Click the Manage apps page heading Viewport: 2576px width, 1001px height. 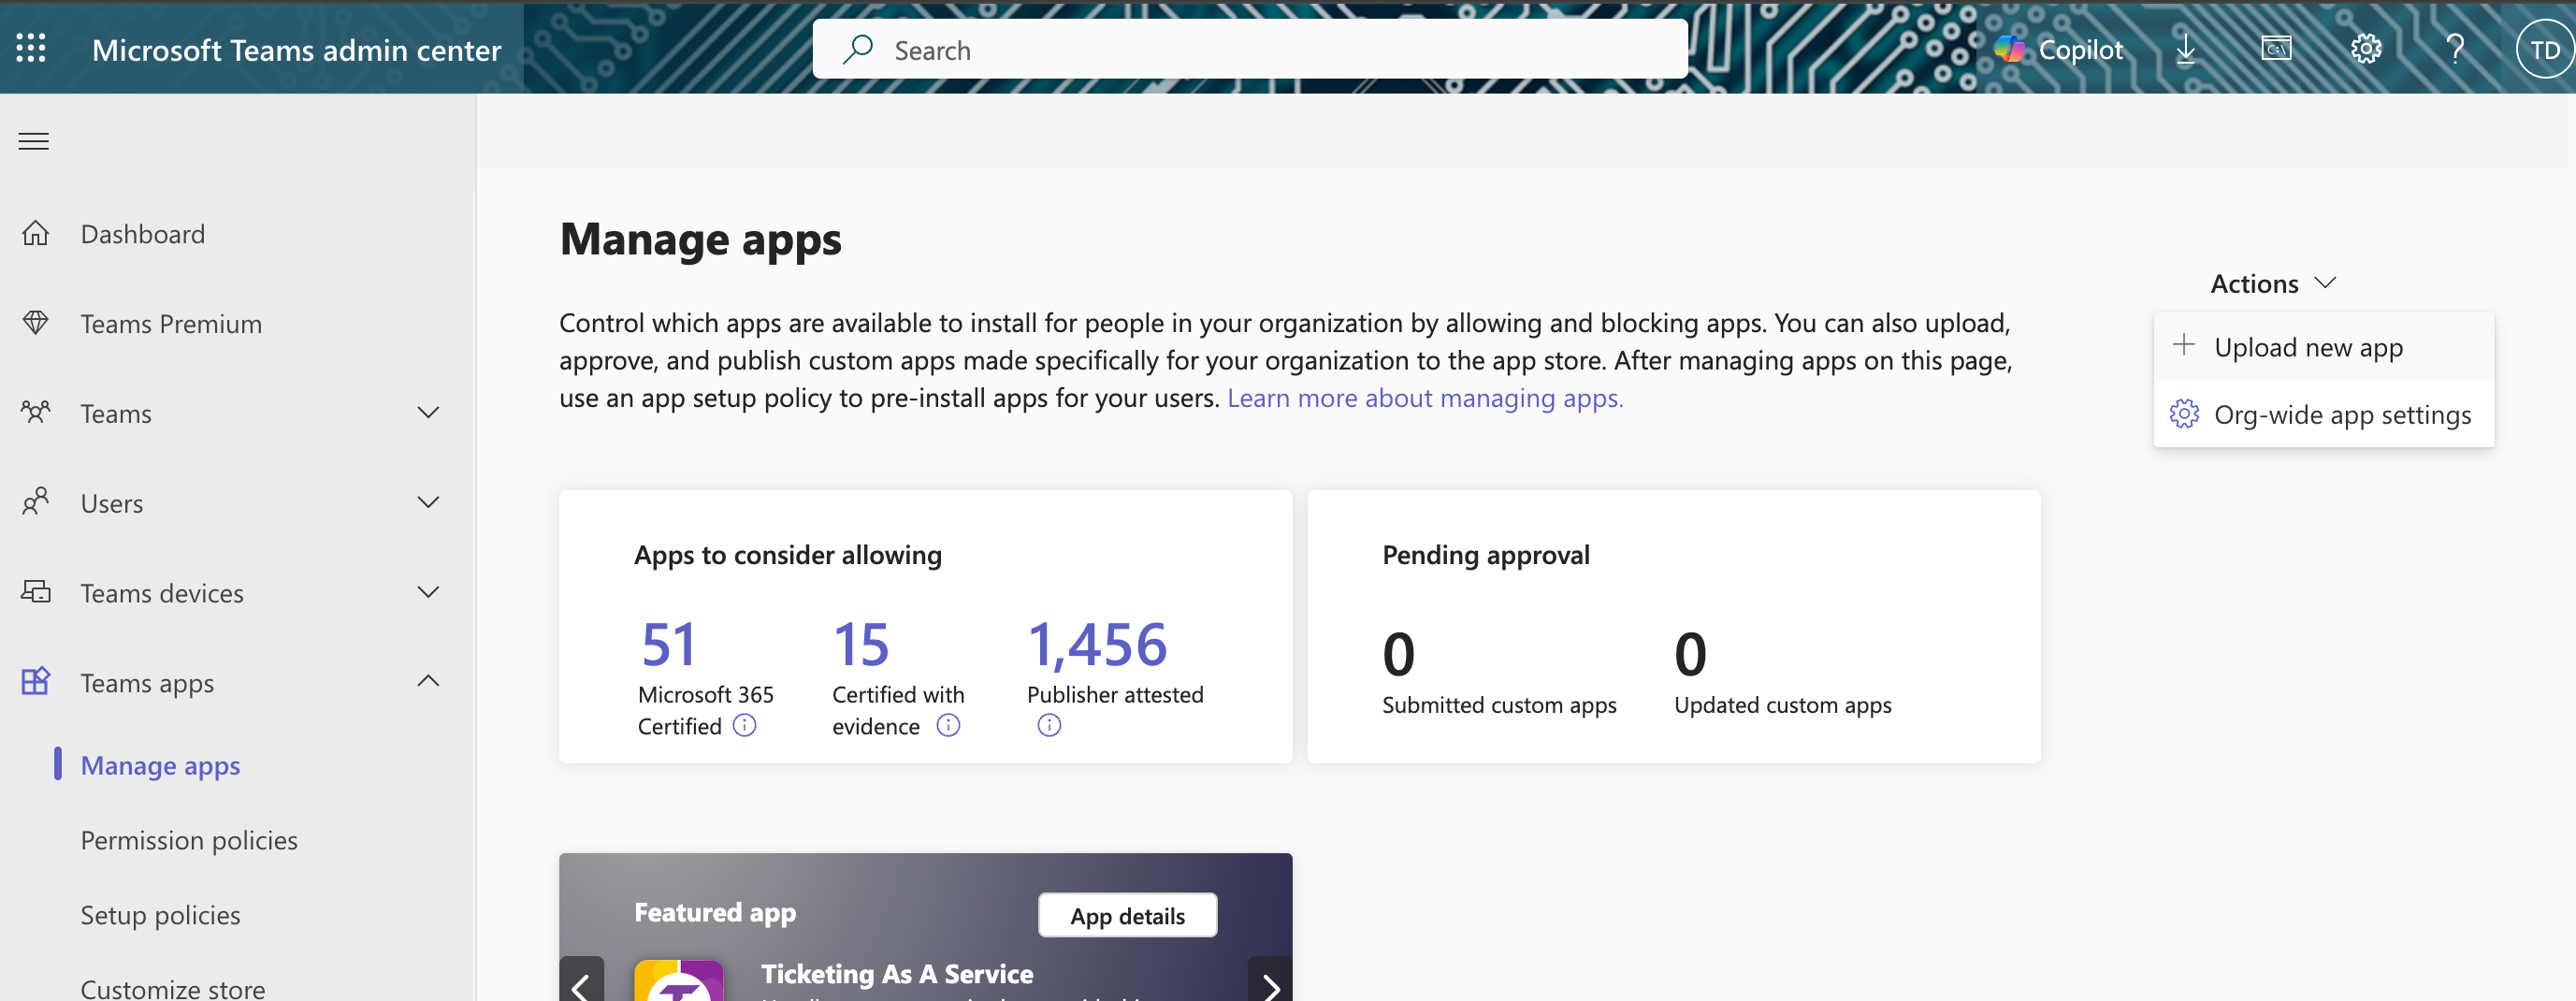tap(700, 239)
